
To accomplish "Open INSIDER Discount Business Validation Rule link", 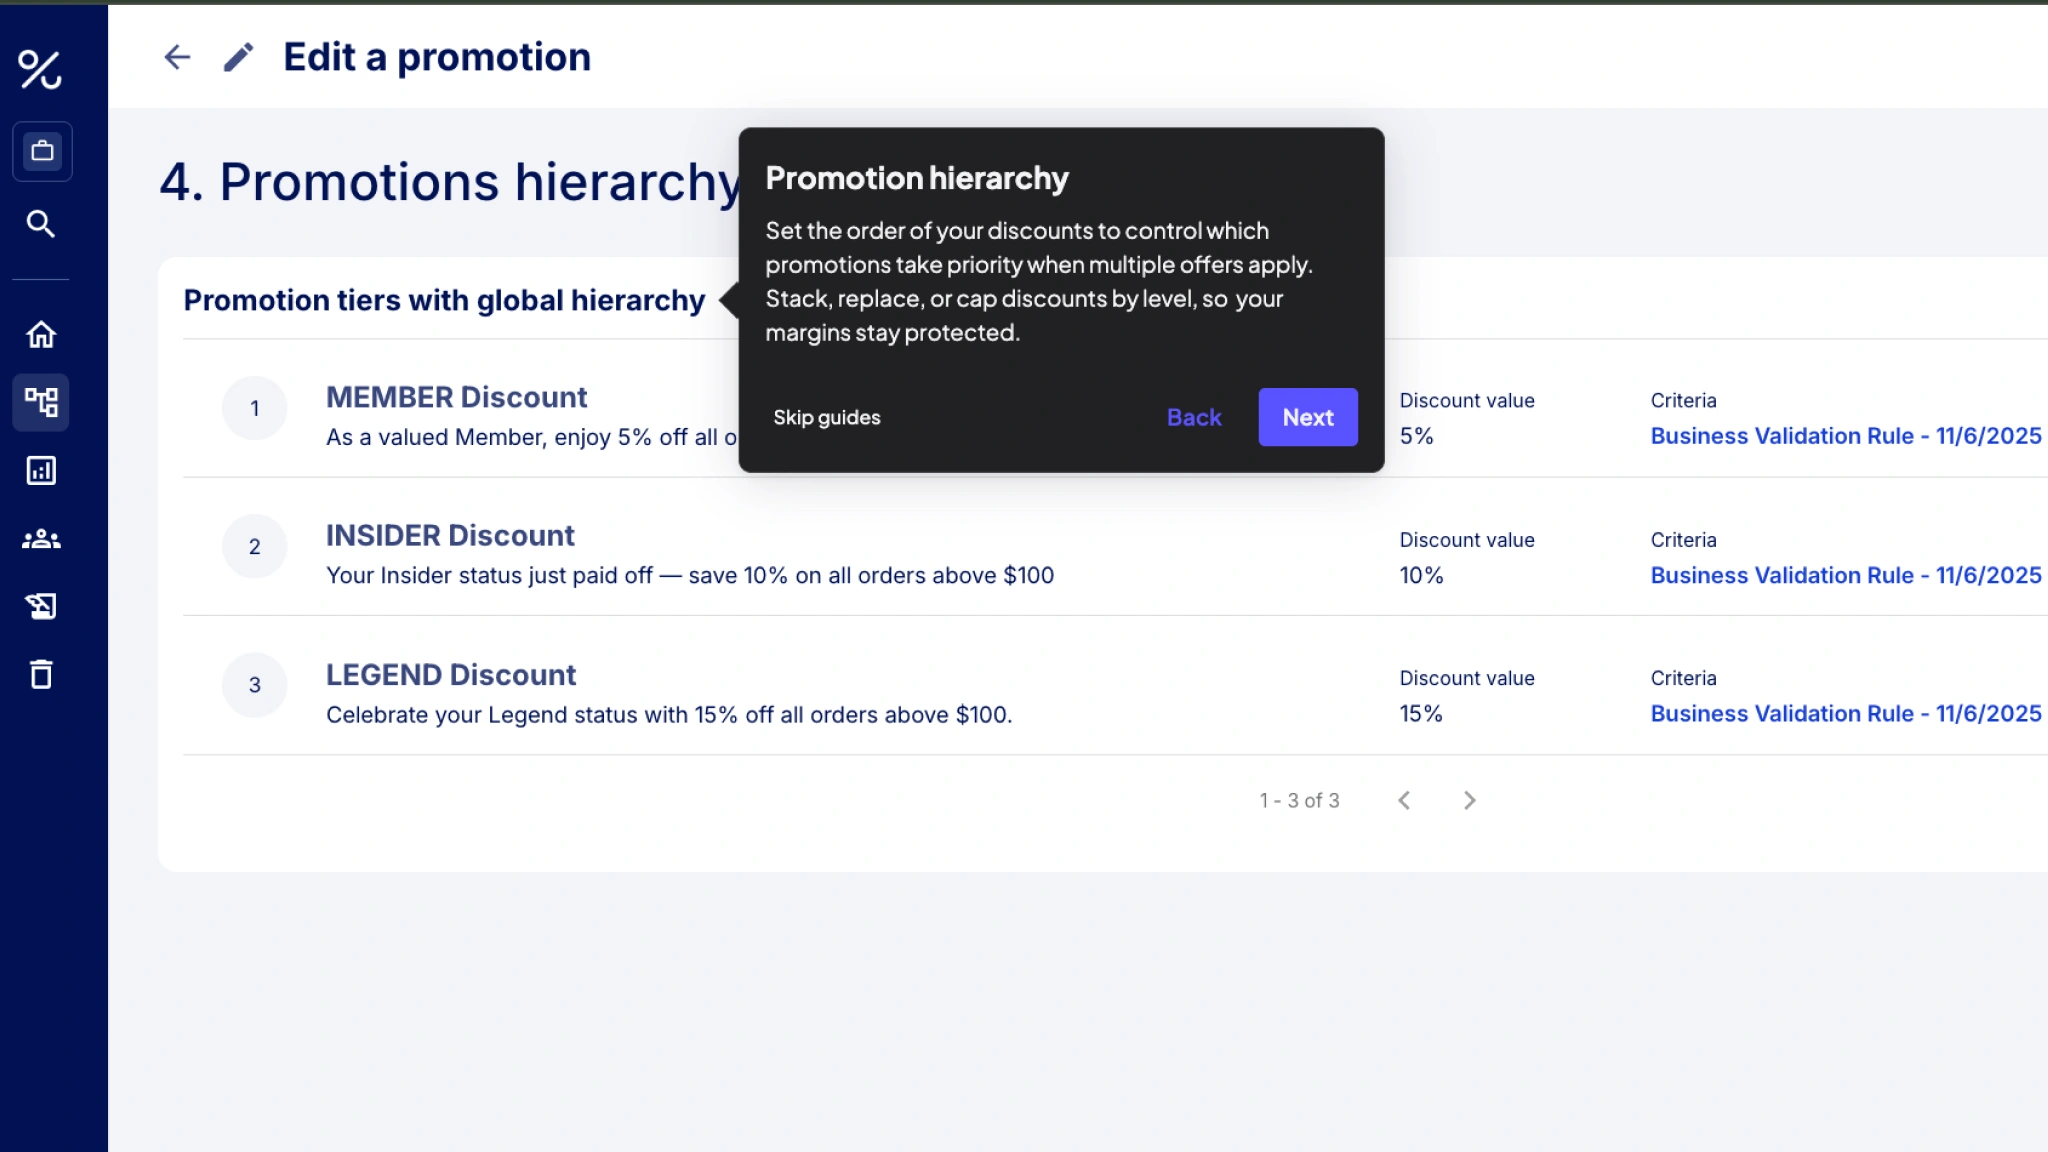I will (1845, 575).
